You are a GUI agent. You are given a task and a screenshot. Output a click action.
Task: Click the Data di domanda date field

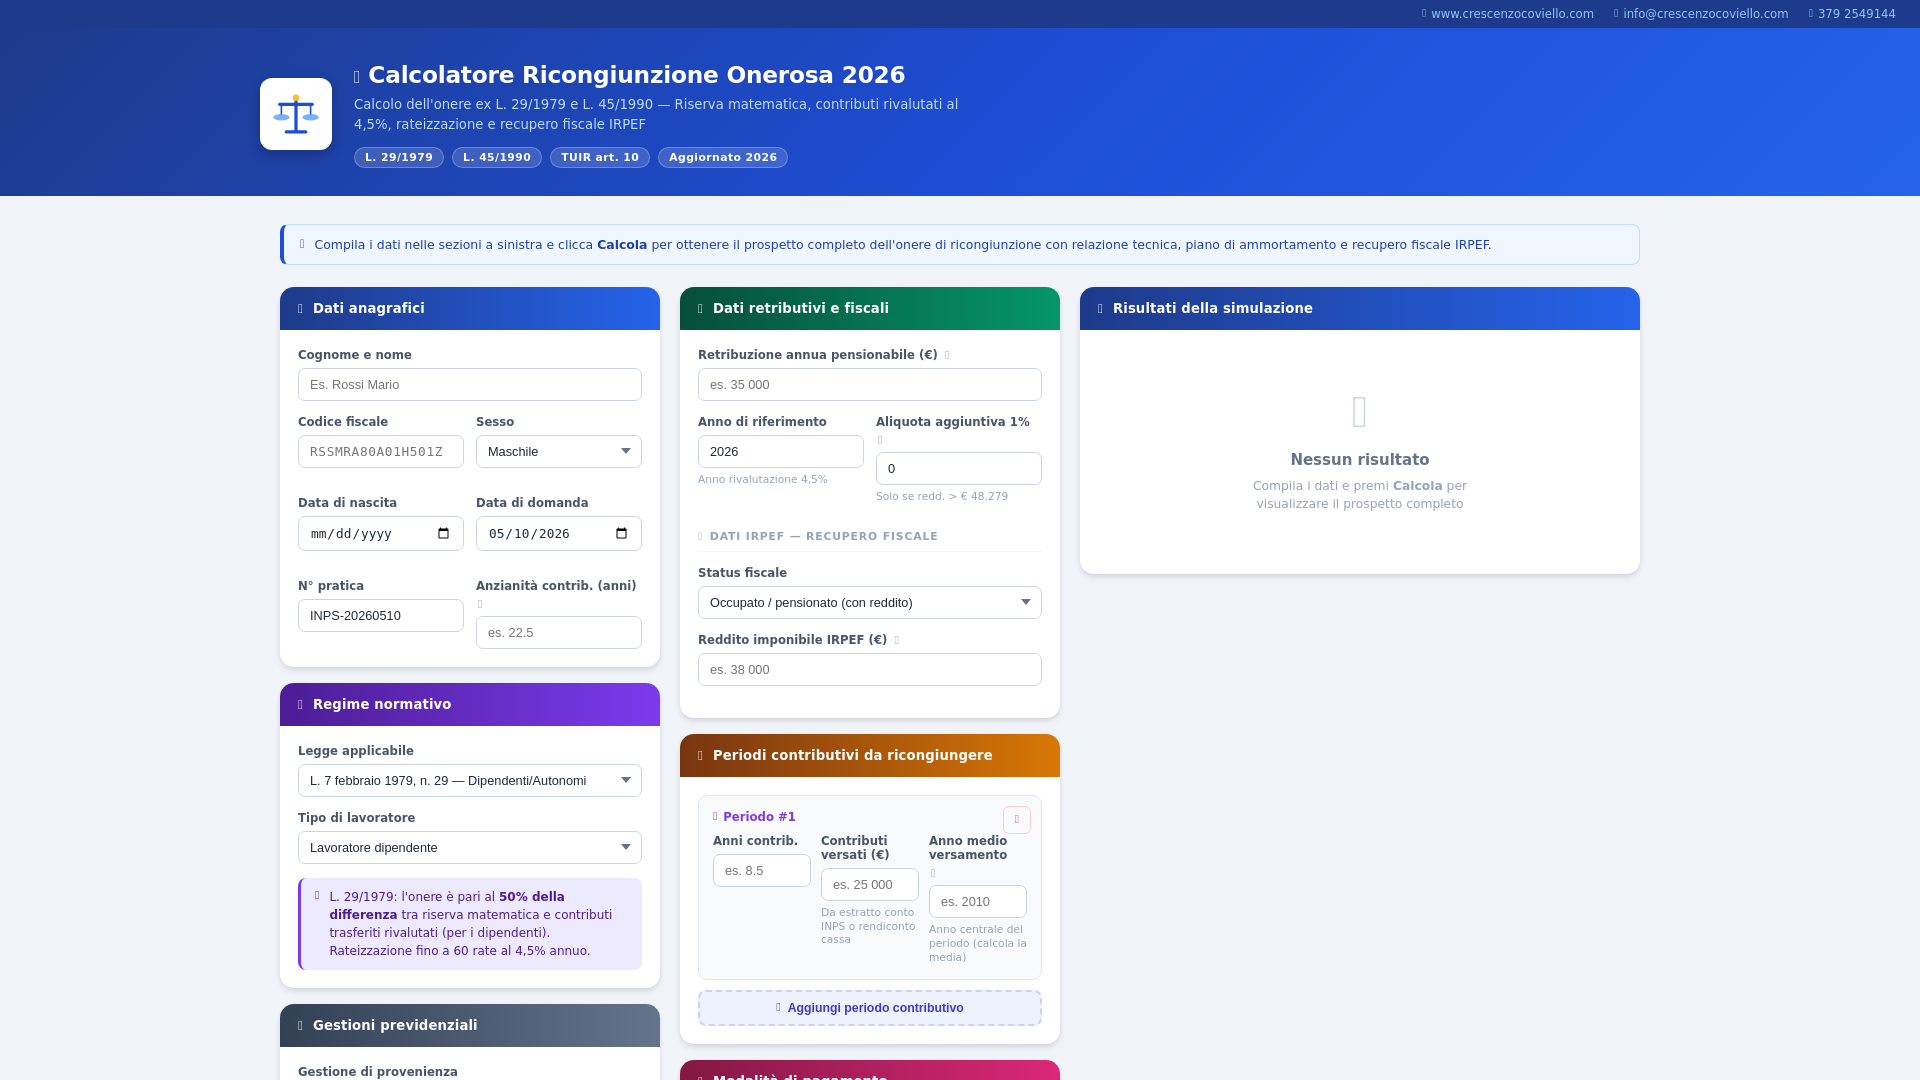click(x=559, y=534)
